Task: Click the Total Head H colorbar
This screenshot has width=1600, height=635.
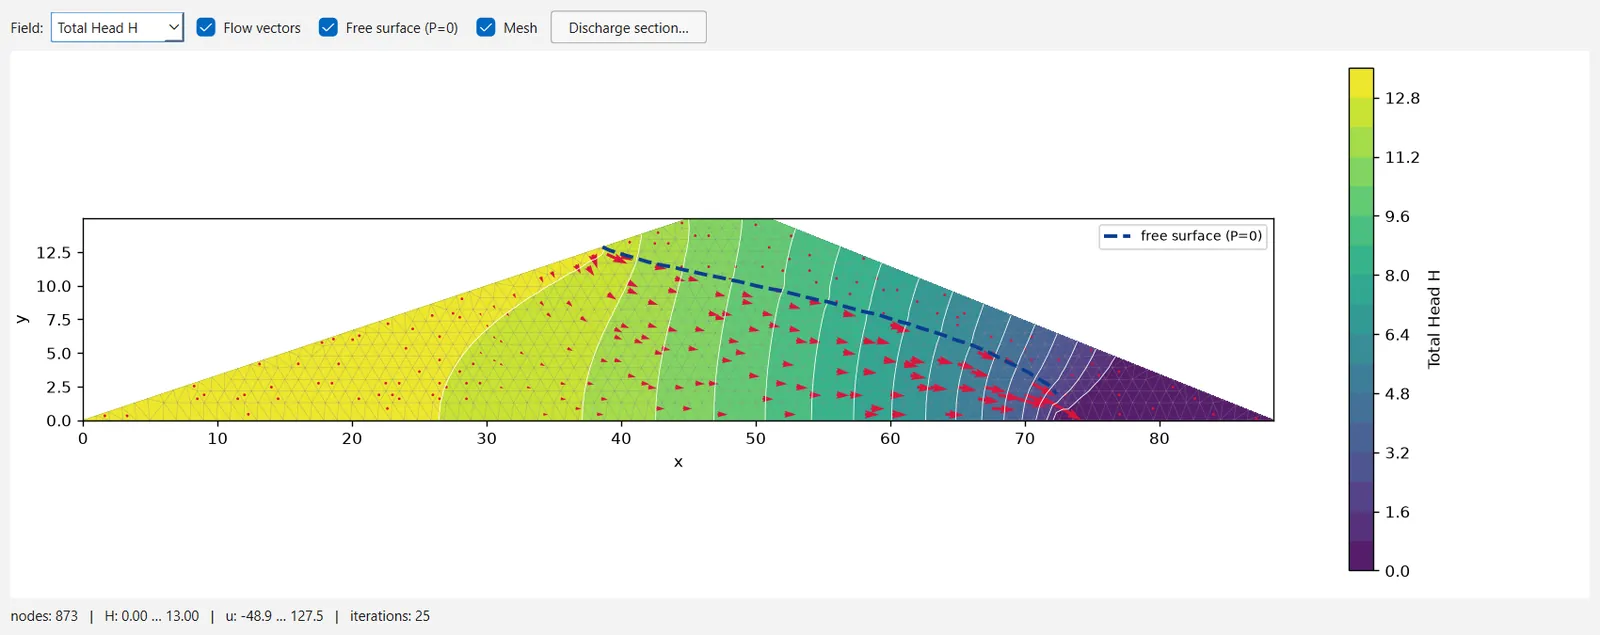Action: click(x=1361, y=319)
